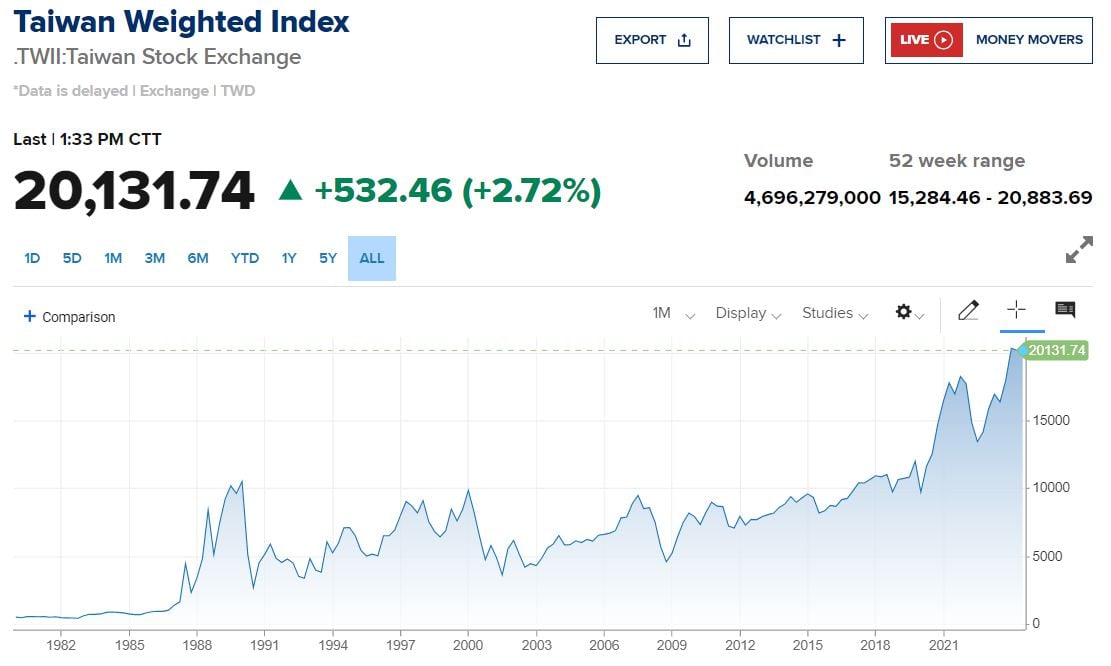This screenshot has width=1111, height=666.
Task: Switch on the 5Y range view
Action: tap(327, 258)
